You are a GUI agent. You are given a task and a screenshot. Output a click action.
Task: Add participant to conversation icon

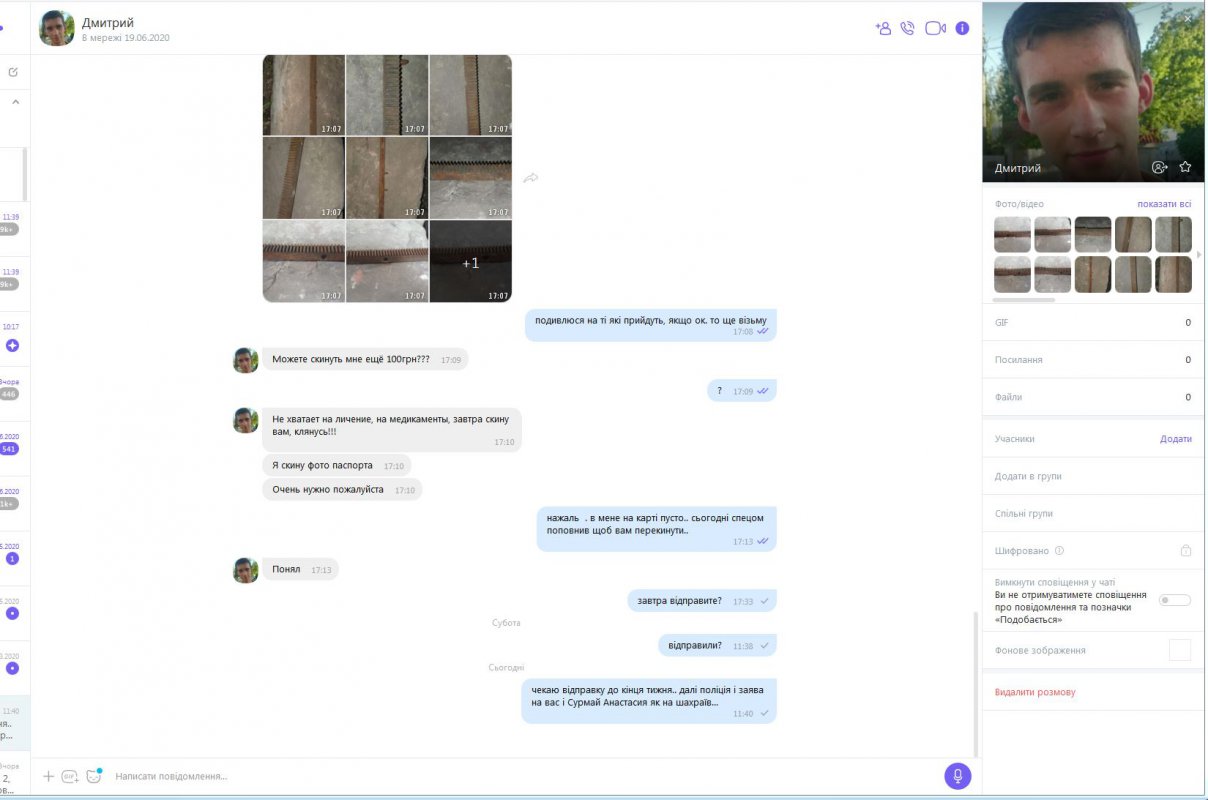(x=882, y=28)
